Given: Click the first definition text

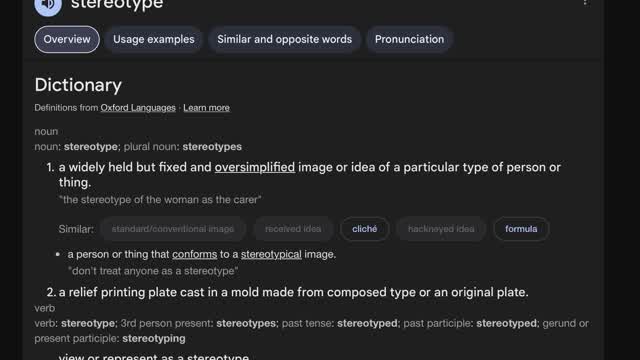Looking at the screenshot, I should (309, 175).
